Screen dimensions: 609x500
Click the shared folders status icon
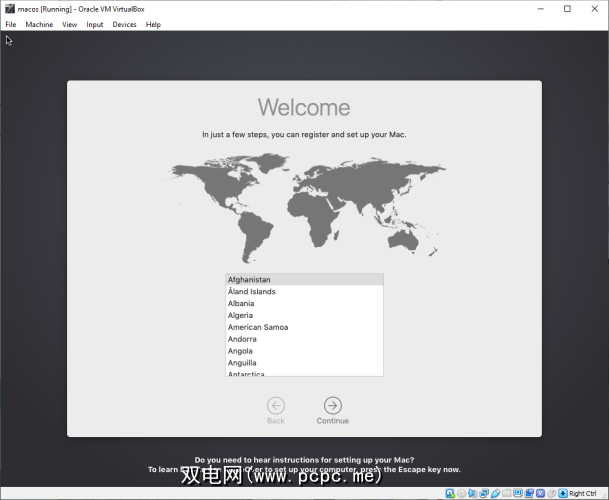pos(507,493)
